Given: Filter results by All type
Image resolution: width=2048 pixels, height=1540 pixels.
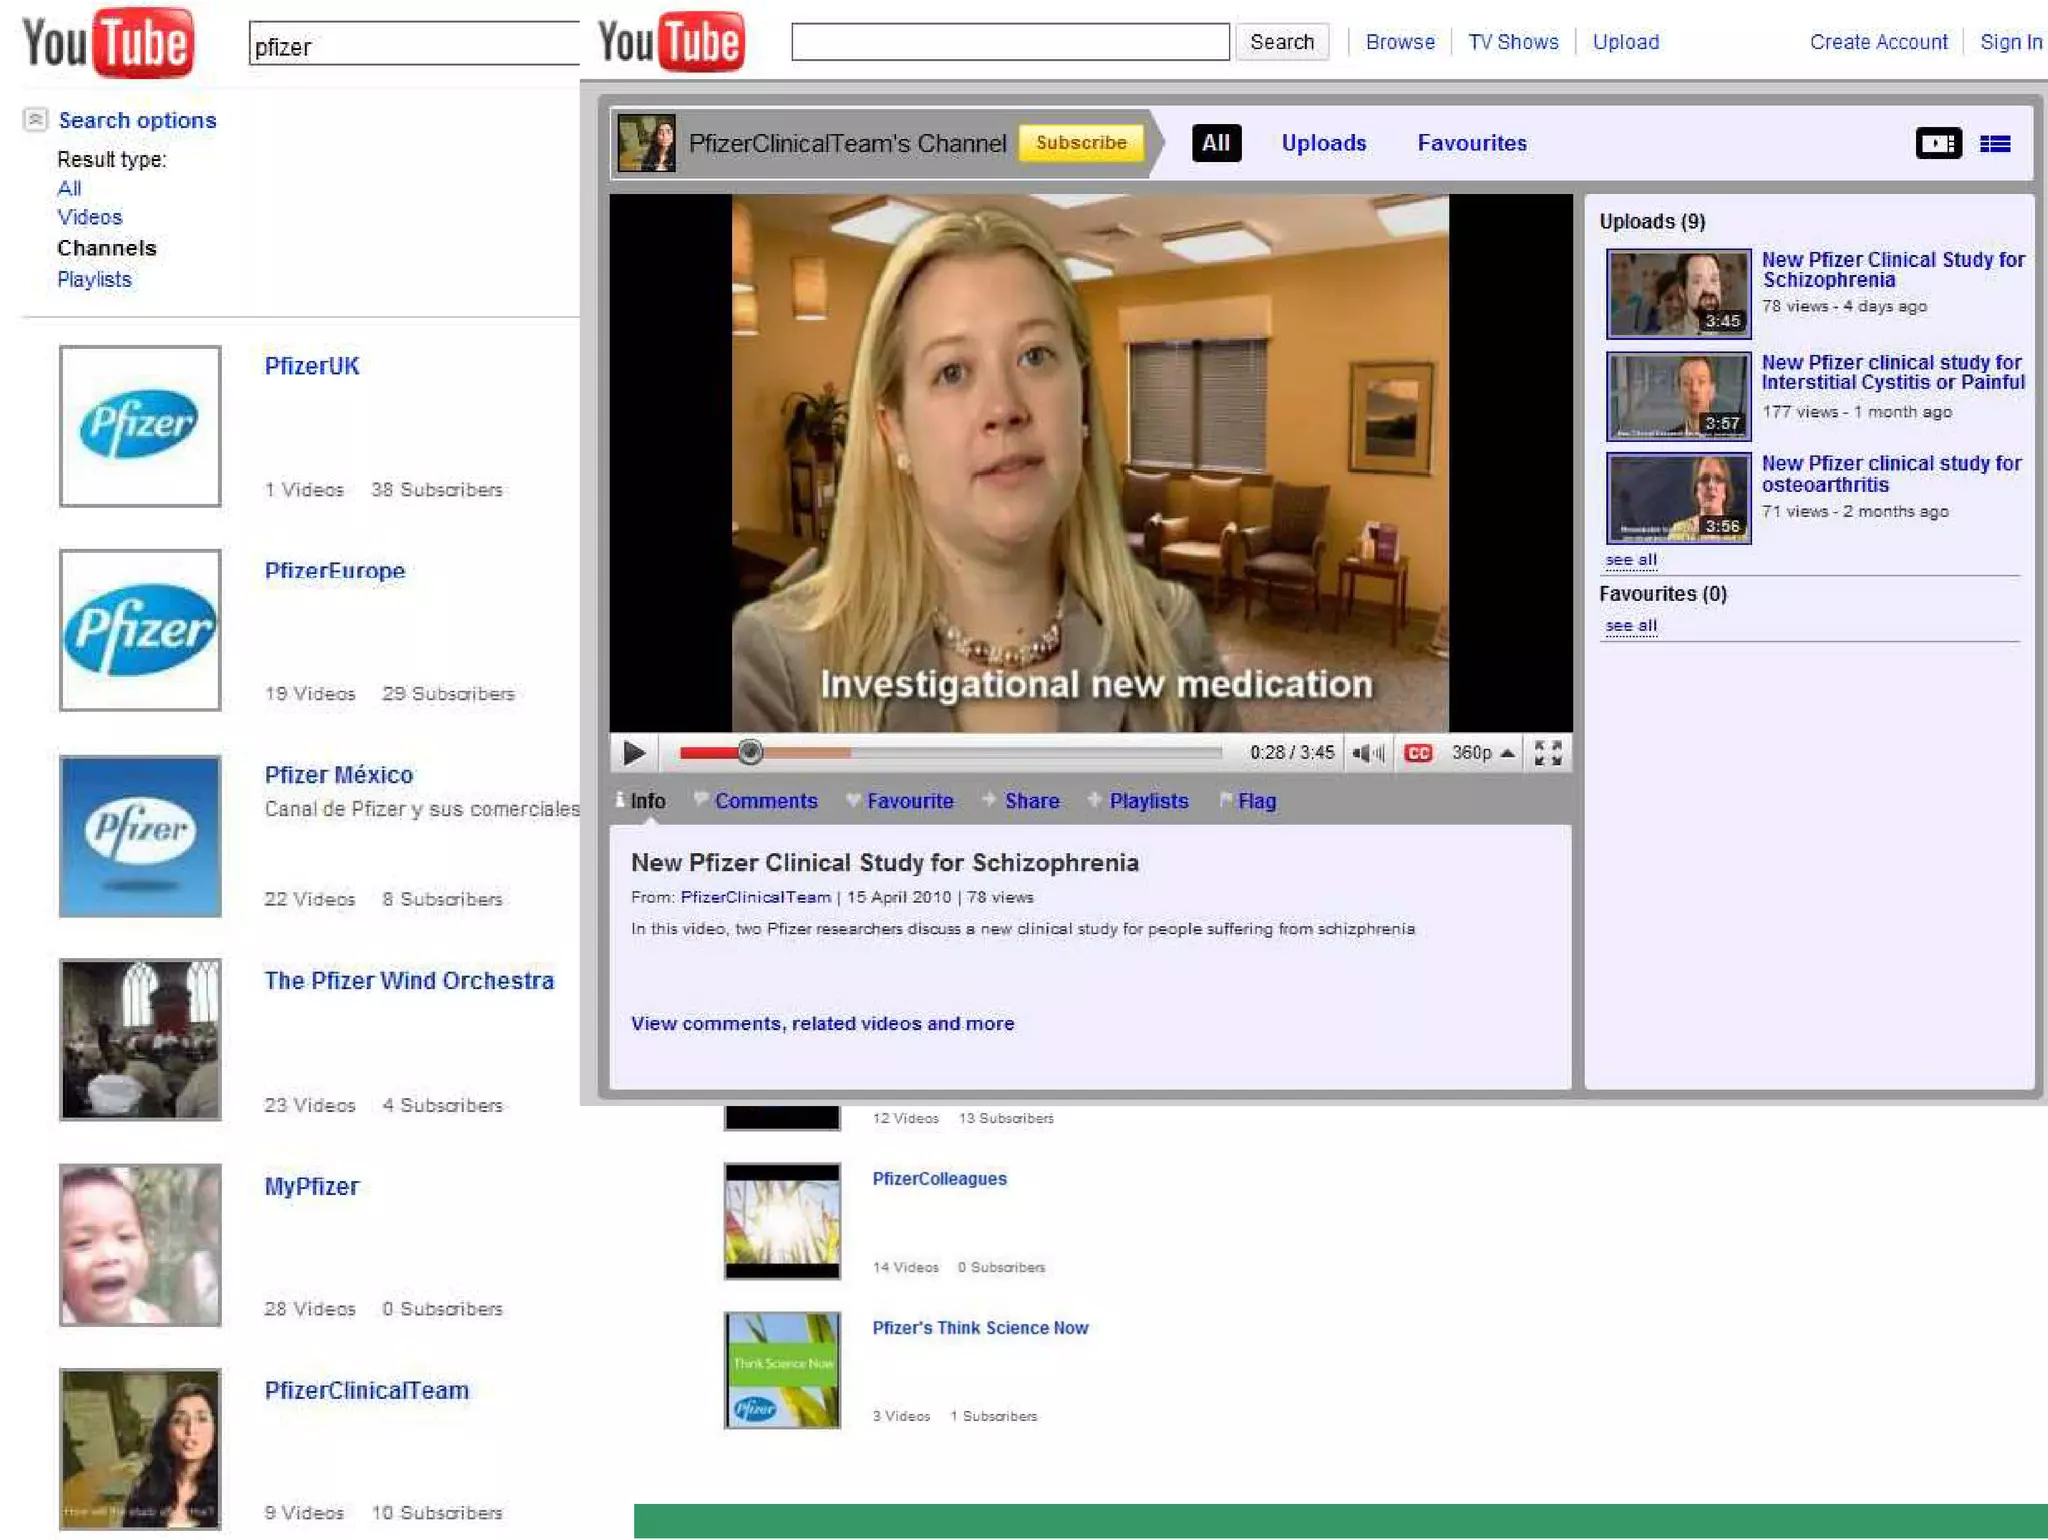Looking at the screenshot, I should click(x=69, y=188).
